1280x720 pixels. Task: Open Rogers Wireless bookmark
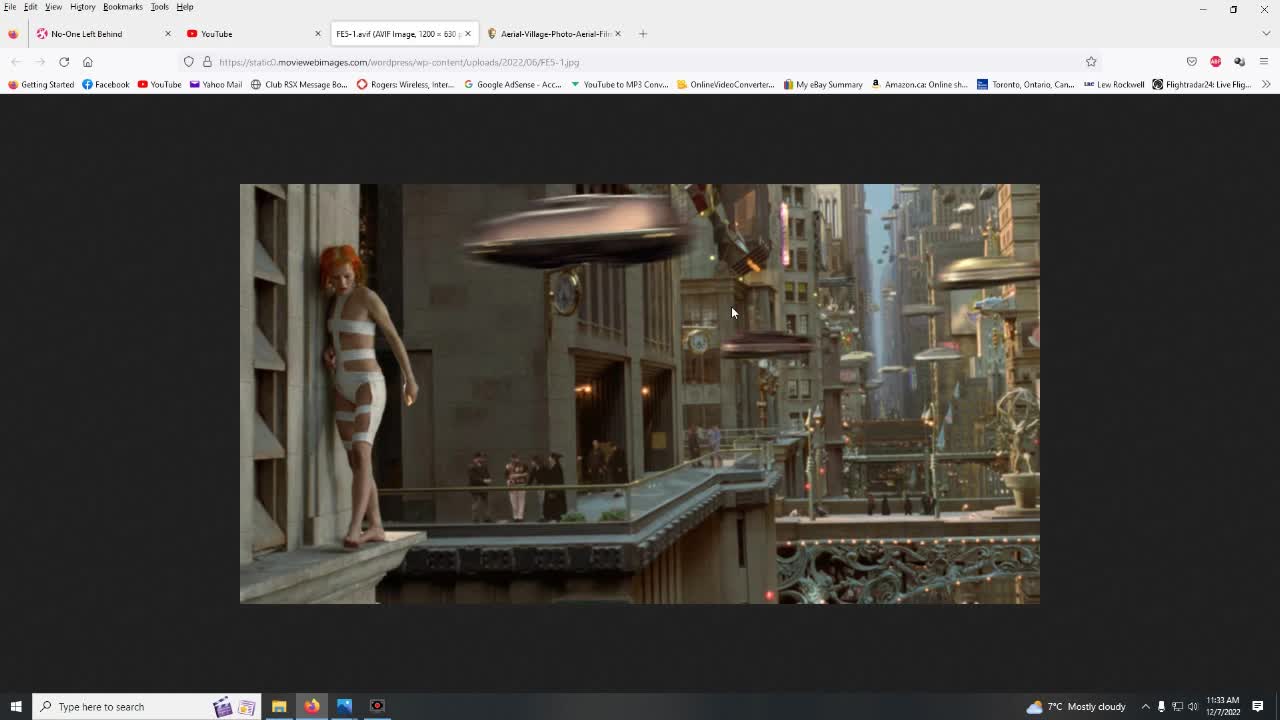click(x=405, y=85)
